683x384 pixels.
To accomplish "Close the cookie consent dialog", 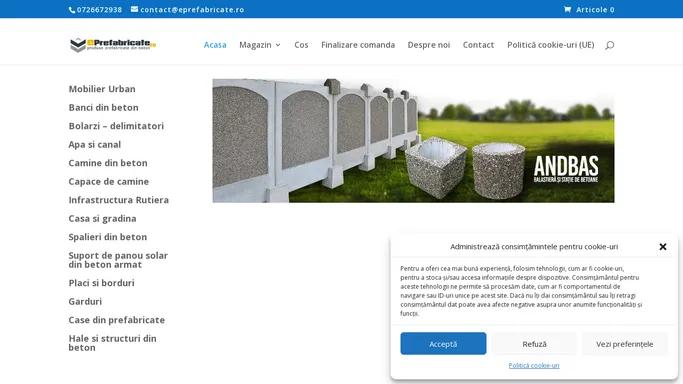I will [663, 247].
